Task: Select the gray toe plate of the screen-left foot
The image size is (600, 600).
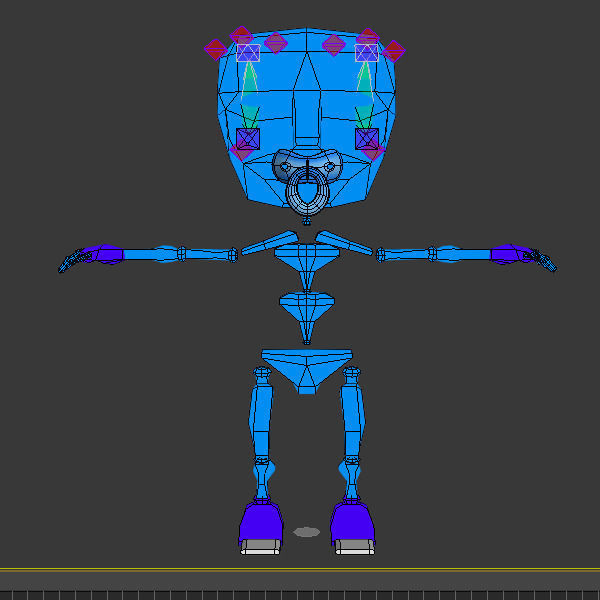Action: 260,547
